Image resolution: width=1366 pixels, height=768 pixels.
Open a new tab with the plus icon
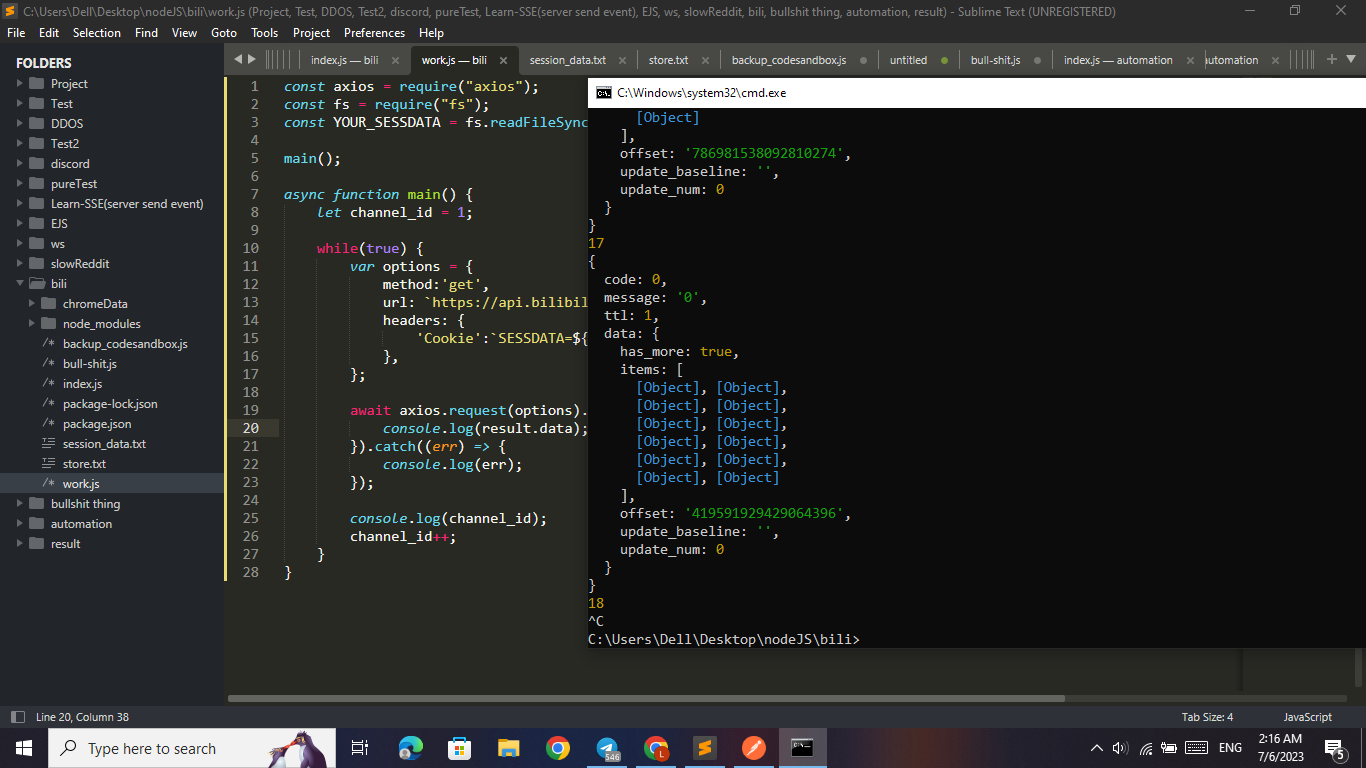(x=1330, y=59)
